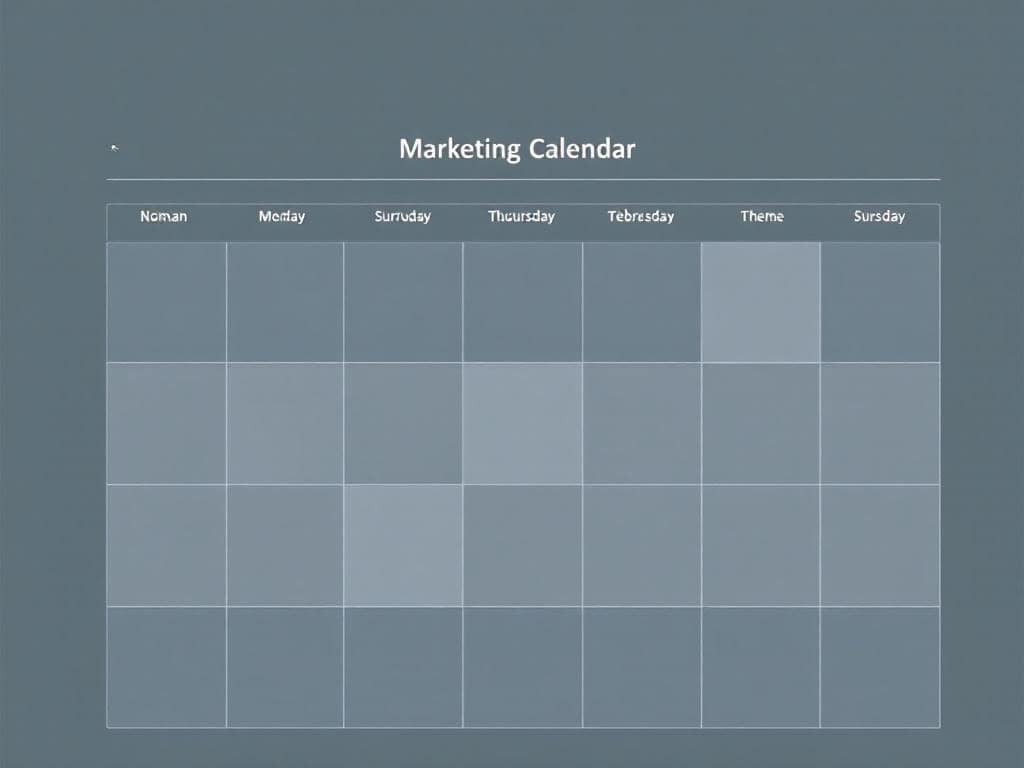This screenshot has height=768, width=1024.
Task: Open highlighted third-row cell under Surruday
Action: tap(403, 545)
